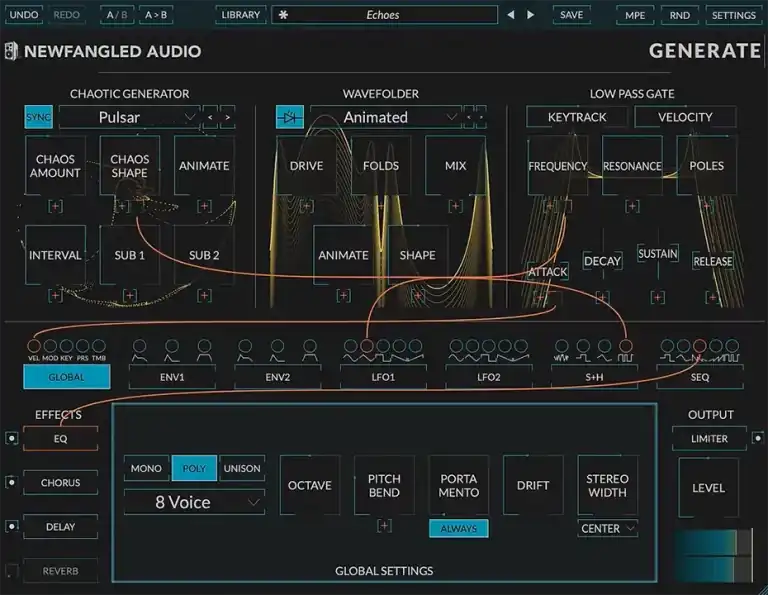Step to previous generator type arrow
The width and height of the screenshot is (768, 595).
click(211, 118)
